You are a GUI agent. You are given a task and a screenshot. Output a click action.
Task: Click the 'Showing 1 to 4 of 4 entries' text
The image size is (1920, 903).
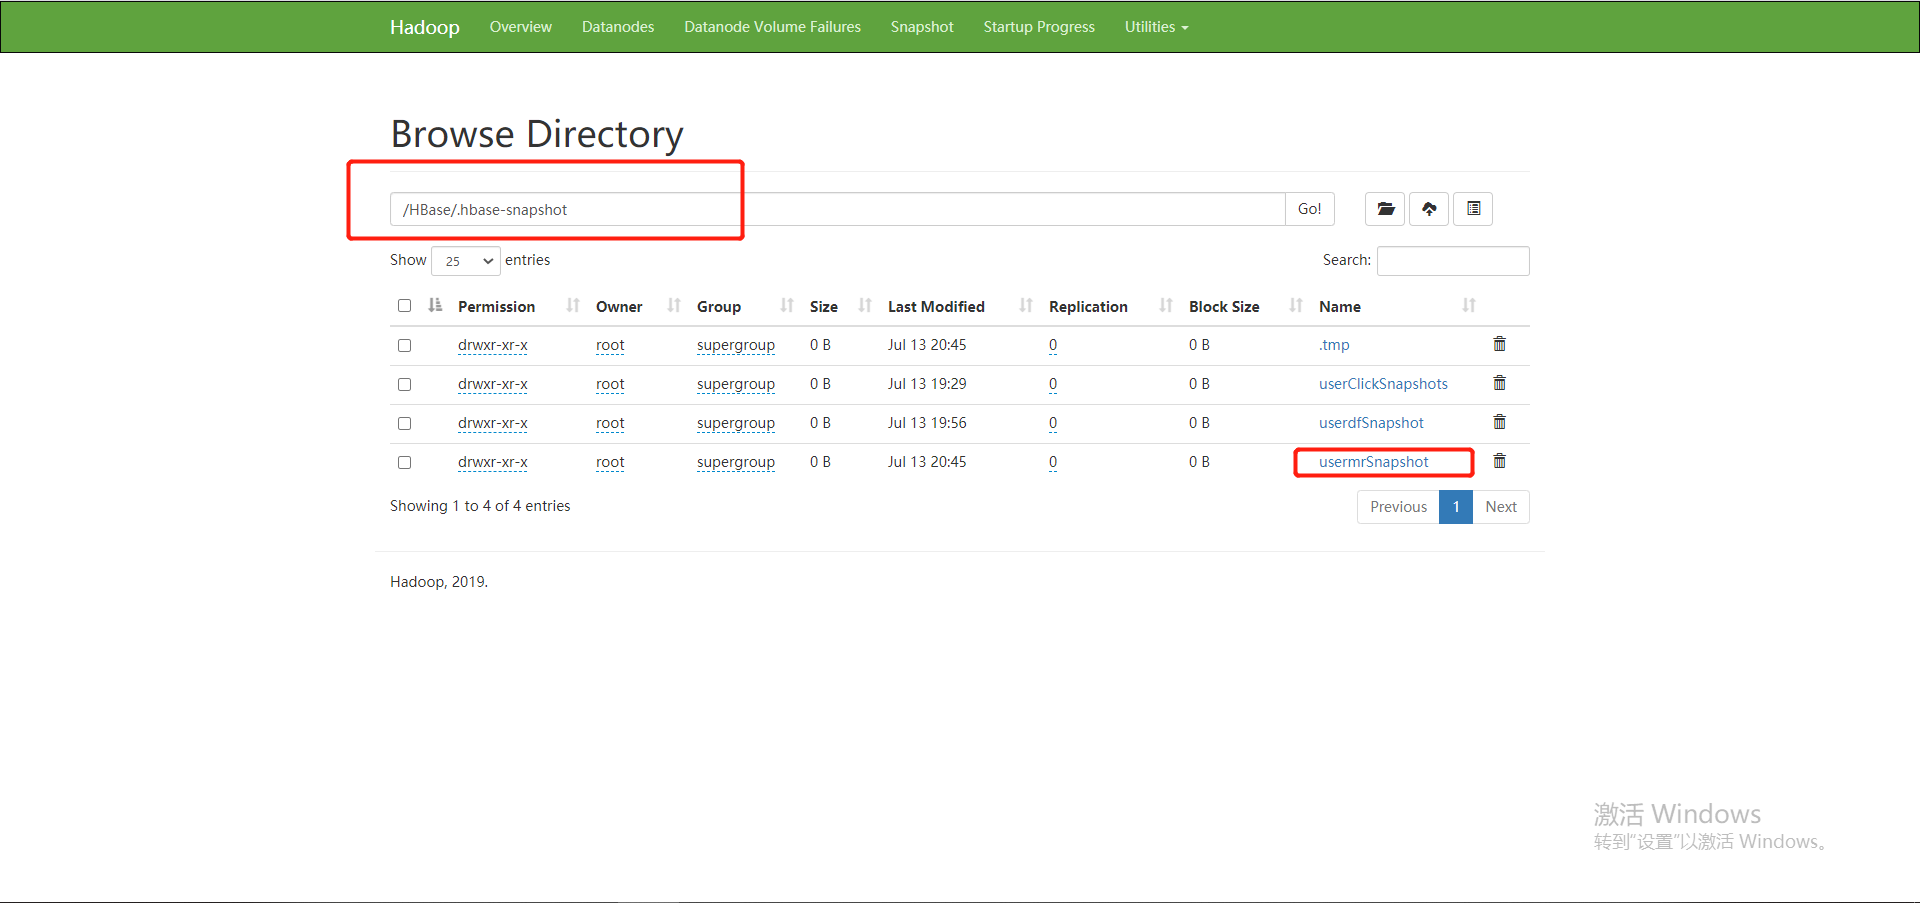click(480, 506)
